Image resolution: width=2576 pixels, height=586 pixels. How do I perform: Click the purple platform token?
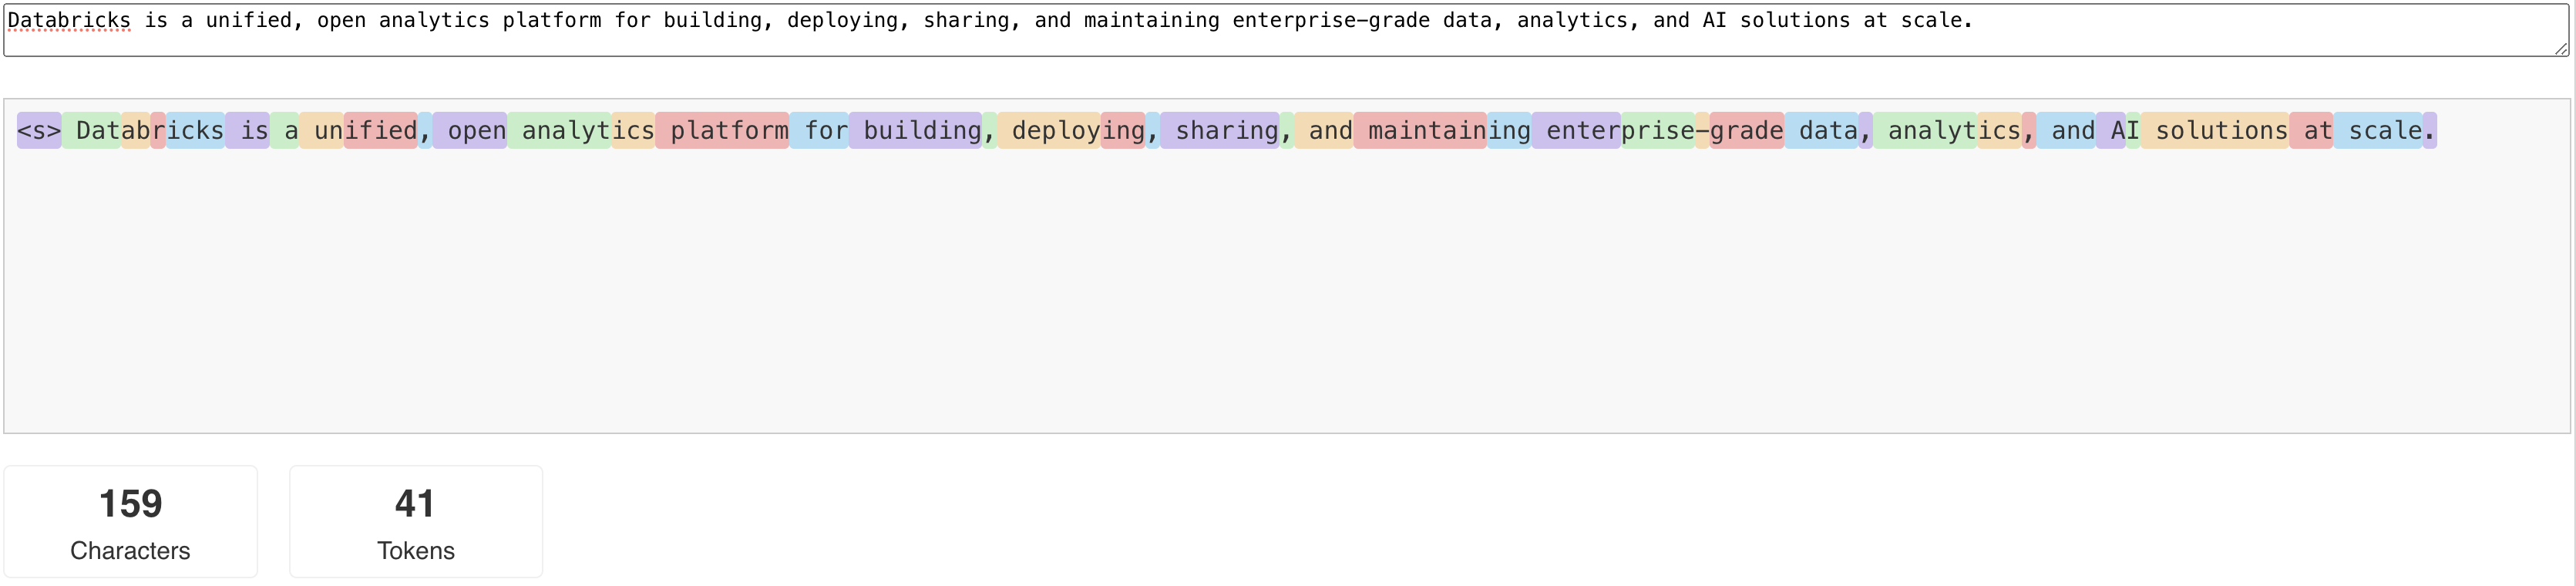pyautogui.click(x=723, y=130)
